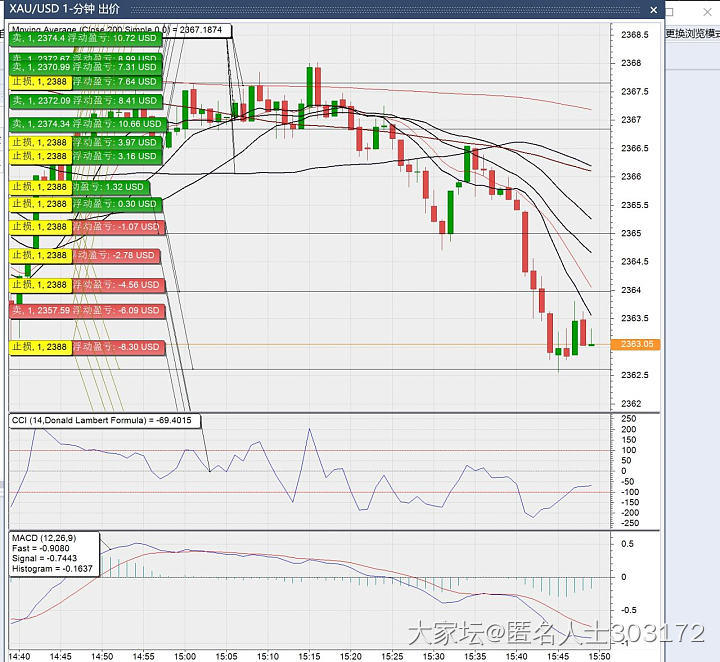Image resolution: width=720 pixels, height=662 pixels.
Task: Click the orange current price tag 2363.05
Action: tap(636, 344)
